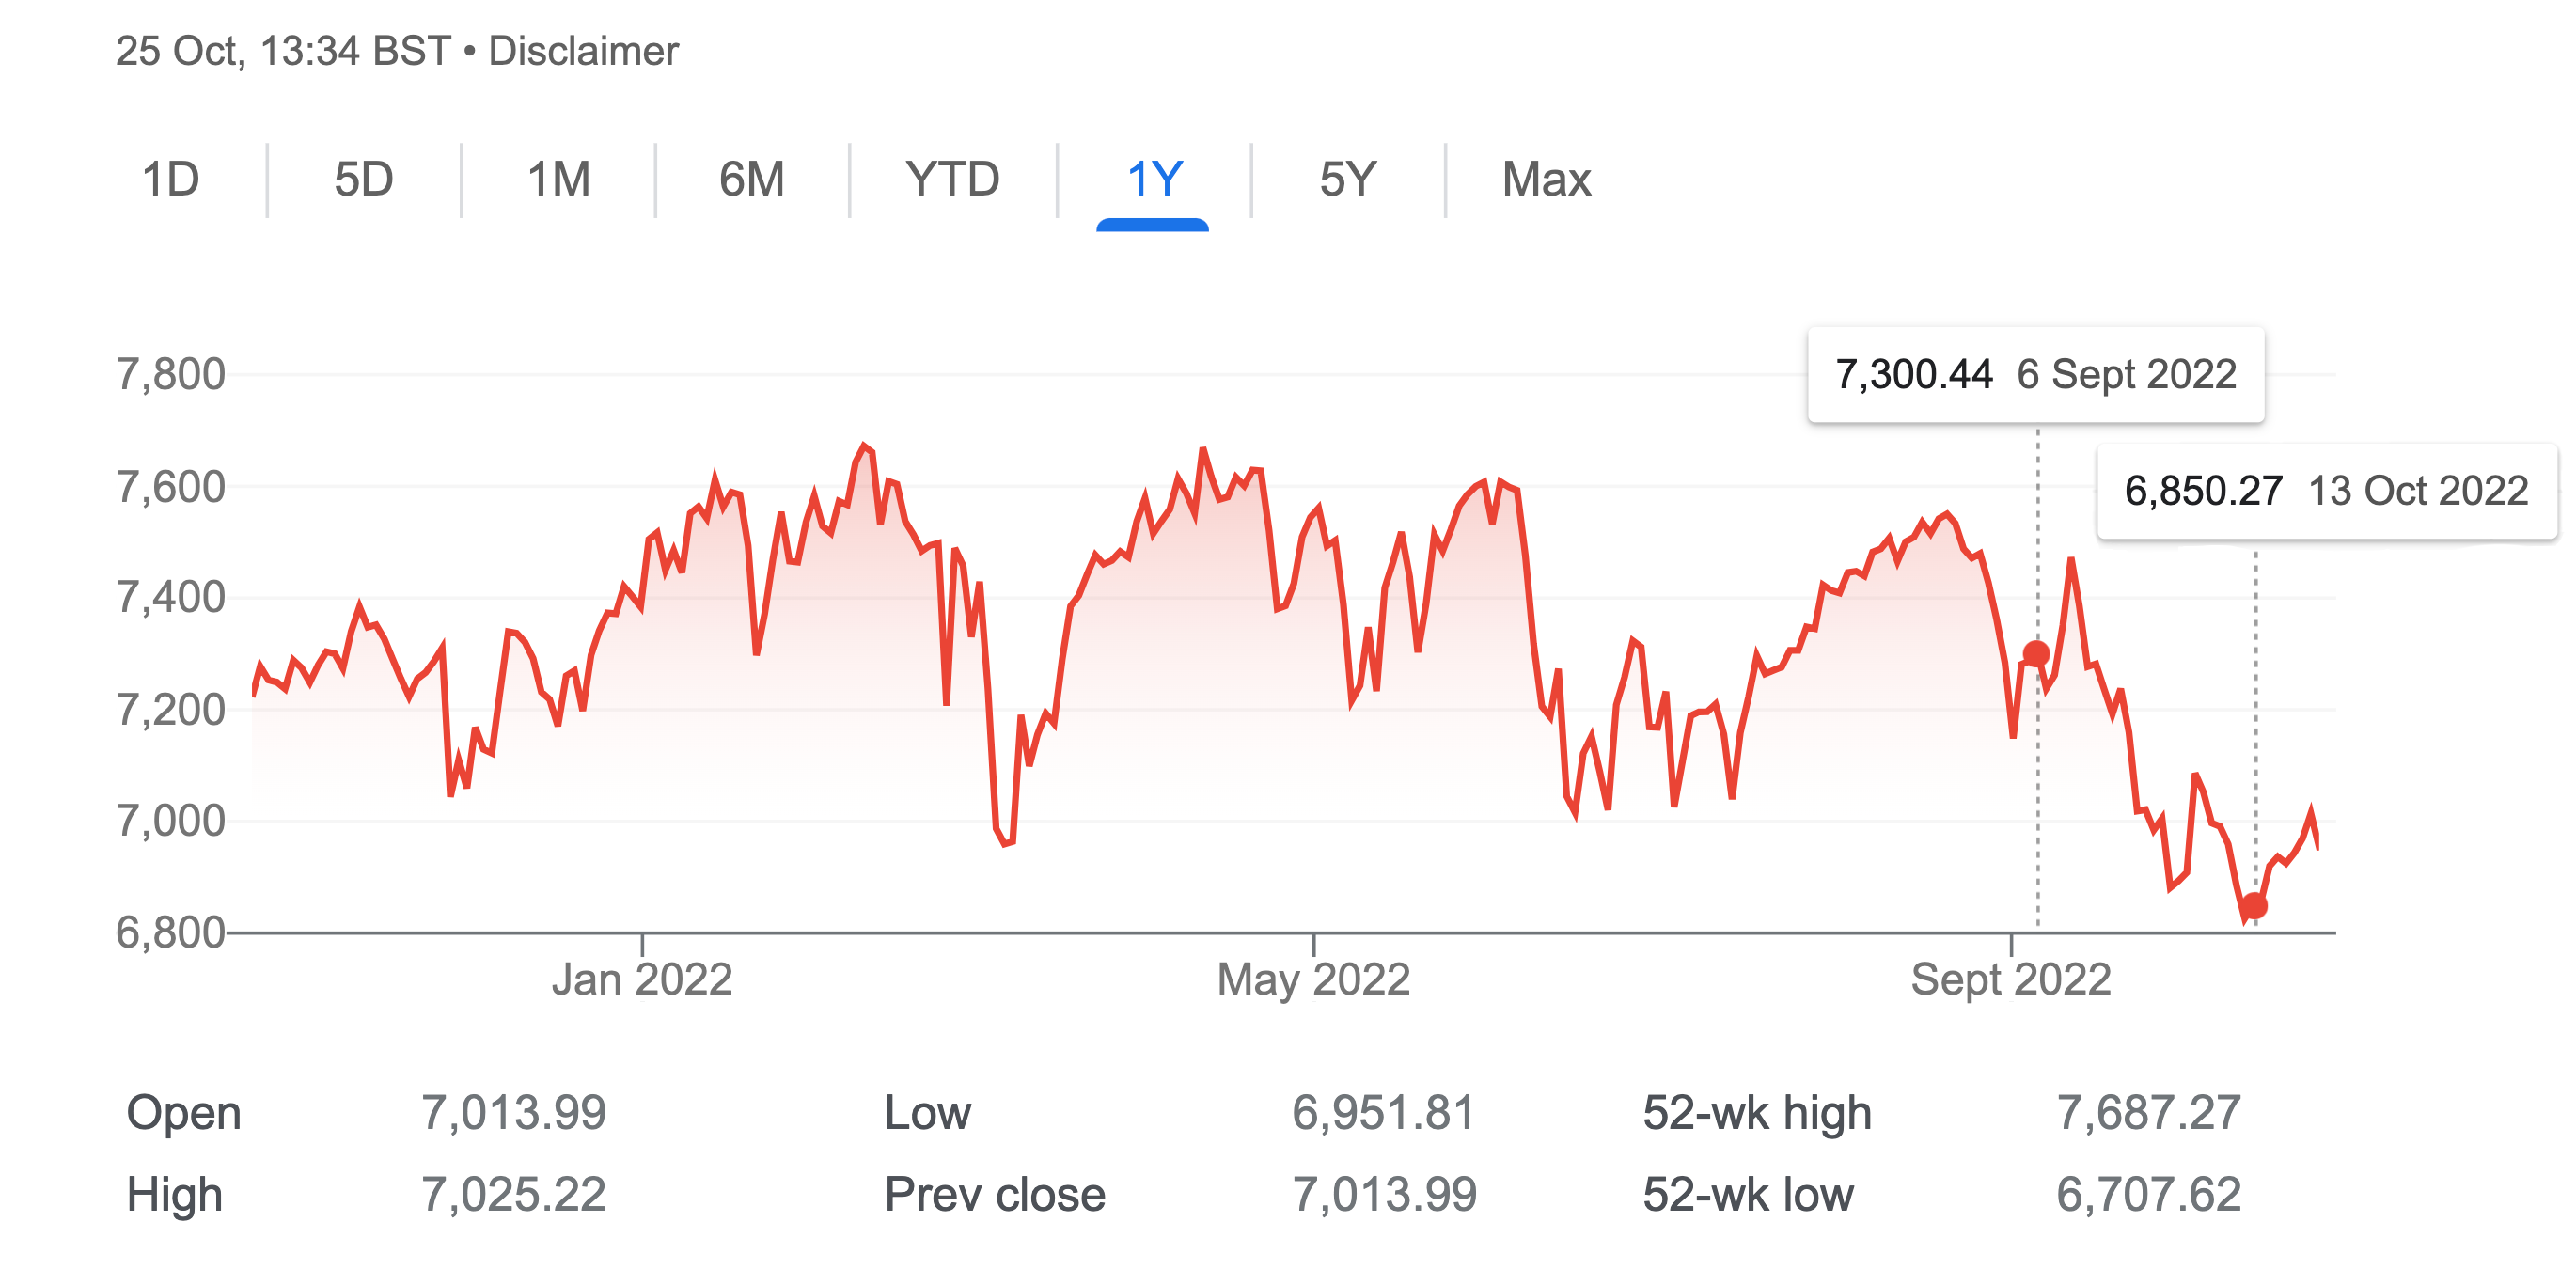The height and width of the screenshot is (1269, 2576).
Task: Show the 1M chart view
Action: click(x=558, y=180)
